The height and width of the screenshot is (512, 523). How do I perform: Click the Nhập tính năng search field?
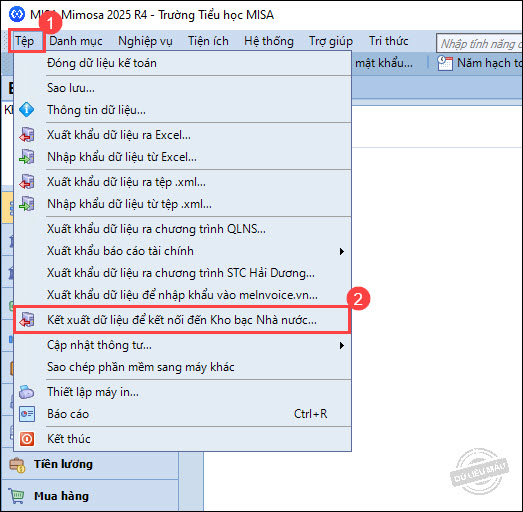pos(479,43)
